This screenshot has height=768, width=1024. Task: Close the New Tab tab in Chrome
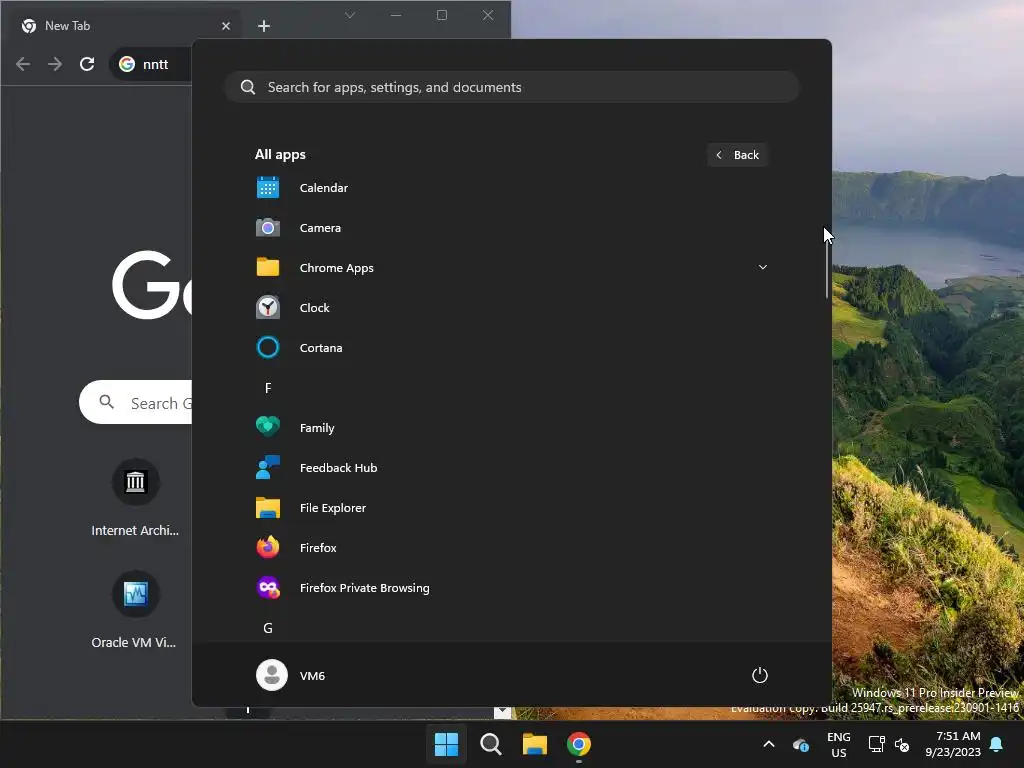tap(226, 25)
